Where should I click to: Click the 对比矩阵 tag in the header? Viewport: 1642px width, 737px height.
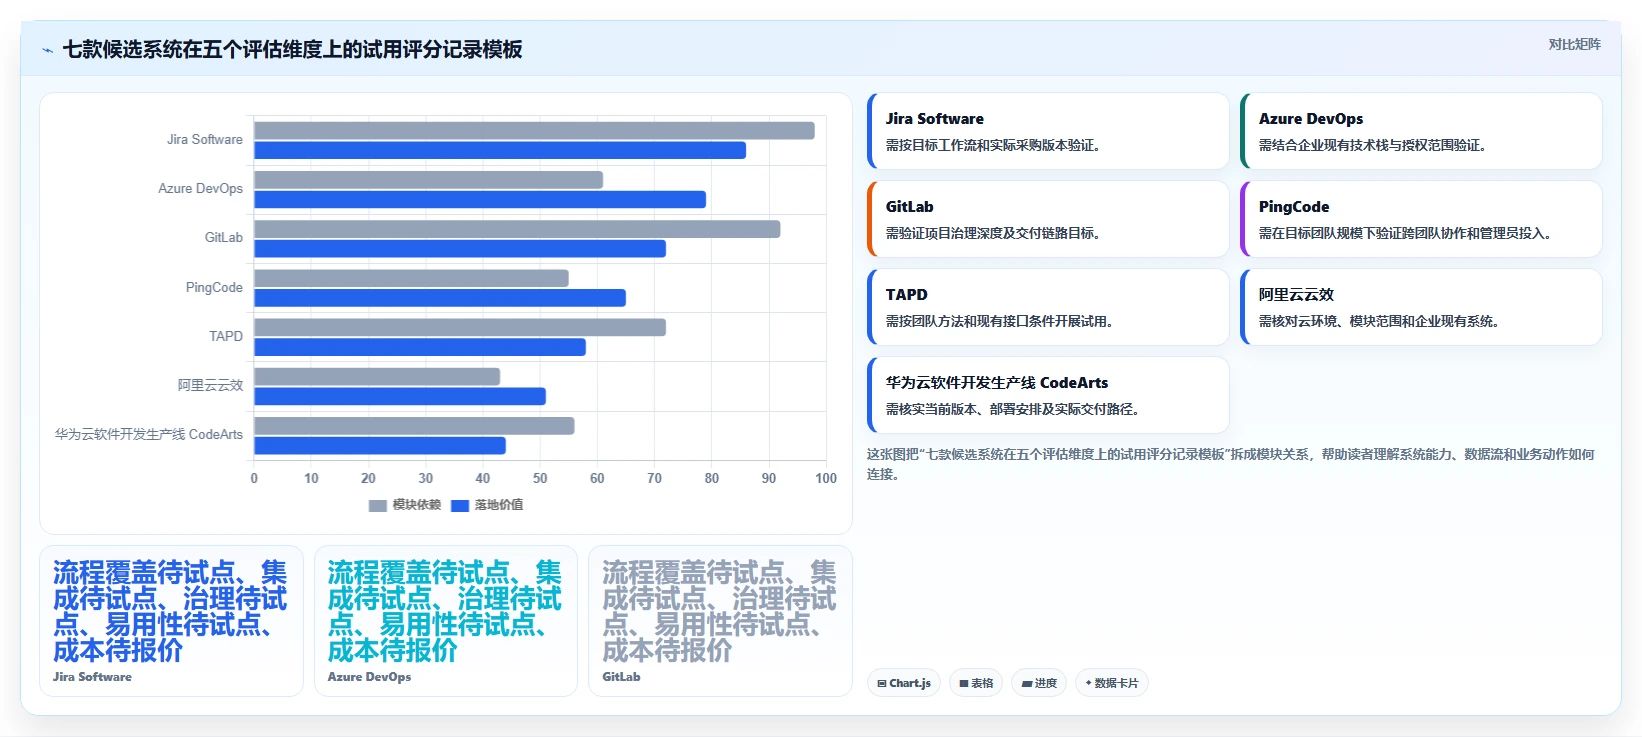click(1574, 44)
